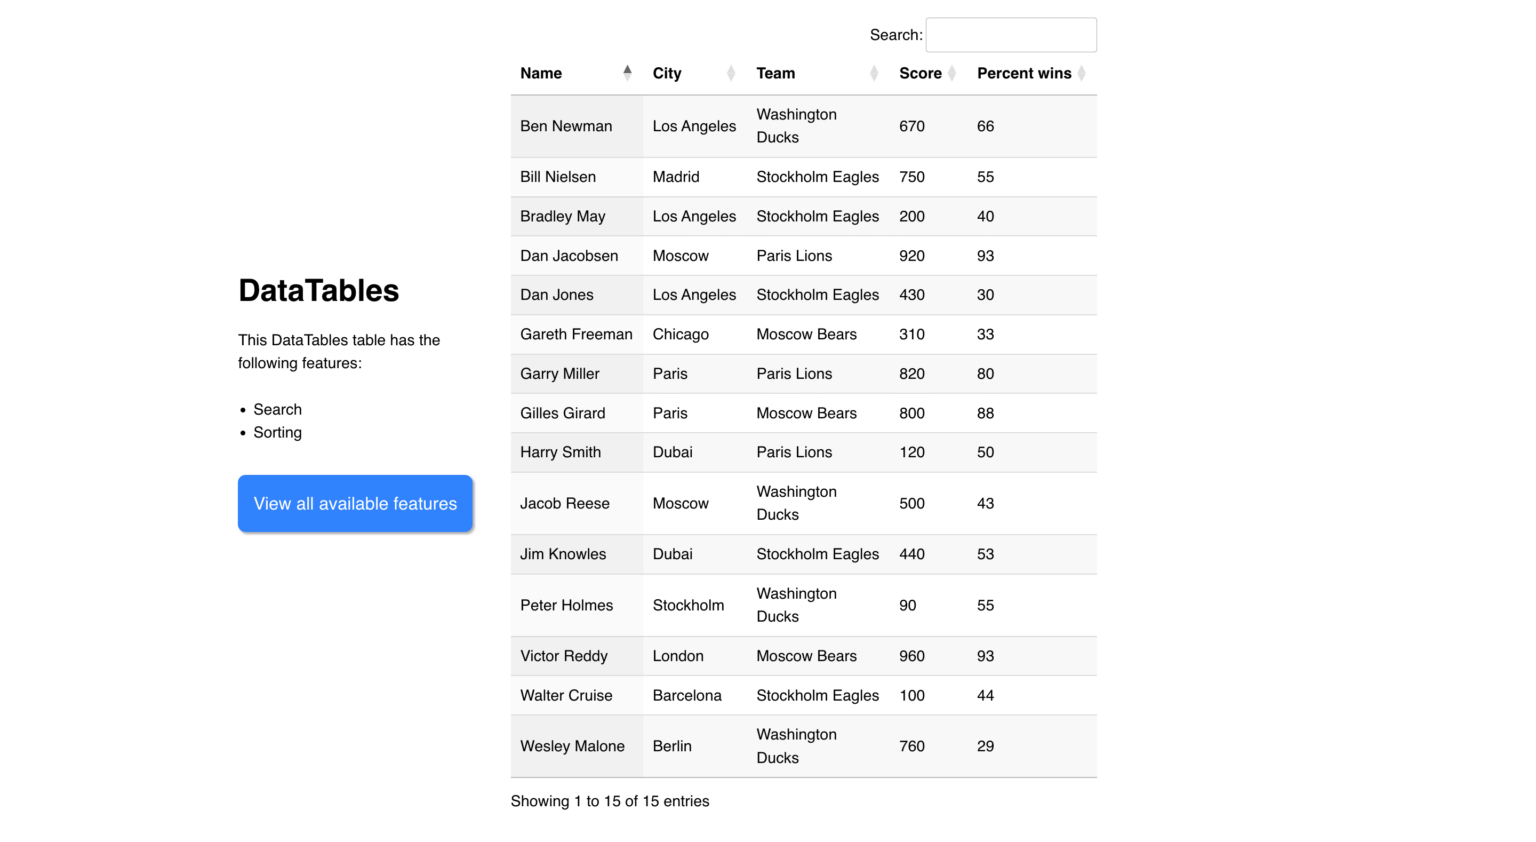
Task: Sort the Team column via its sort arrows
Action: 872,73
